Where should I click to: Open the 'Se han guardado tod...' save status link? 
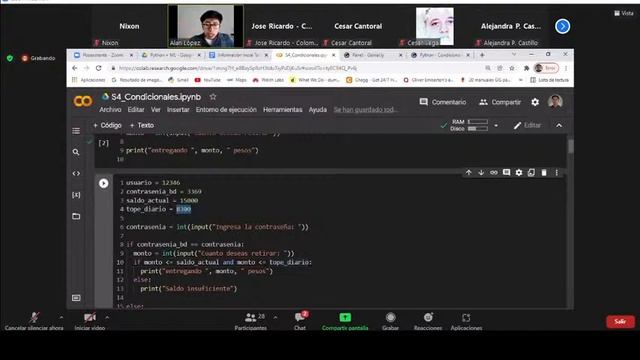[365, 110]
